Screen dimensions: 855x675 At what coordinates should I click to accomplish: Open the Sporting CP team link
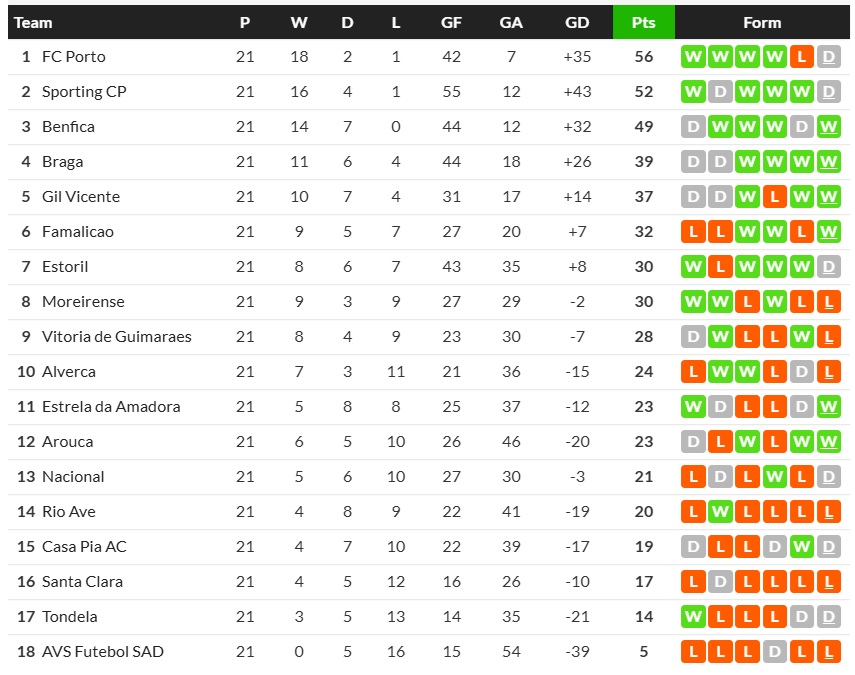coord(84,92)
